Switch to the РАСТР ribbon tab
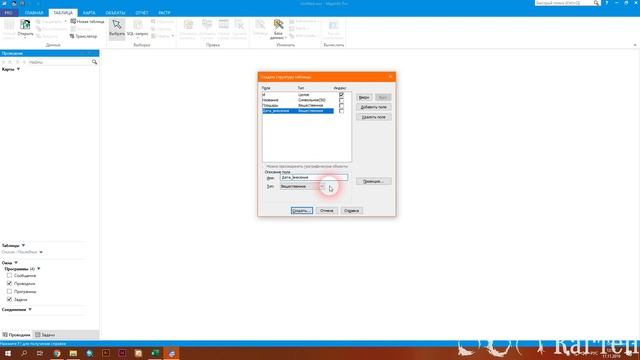Screen dimensions: 640x360 (164, 13)
